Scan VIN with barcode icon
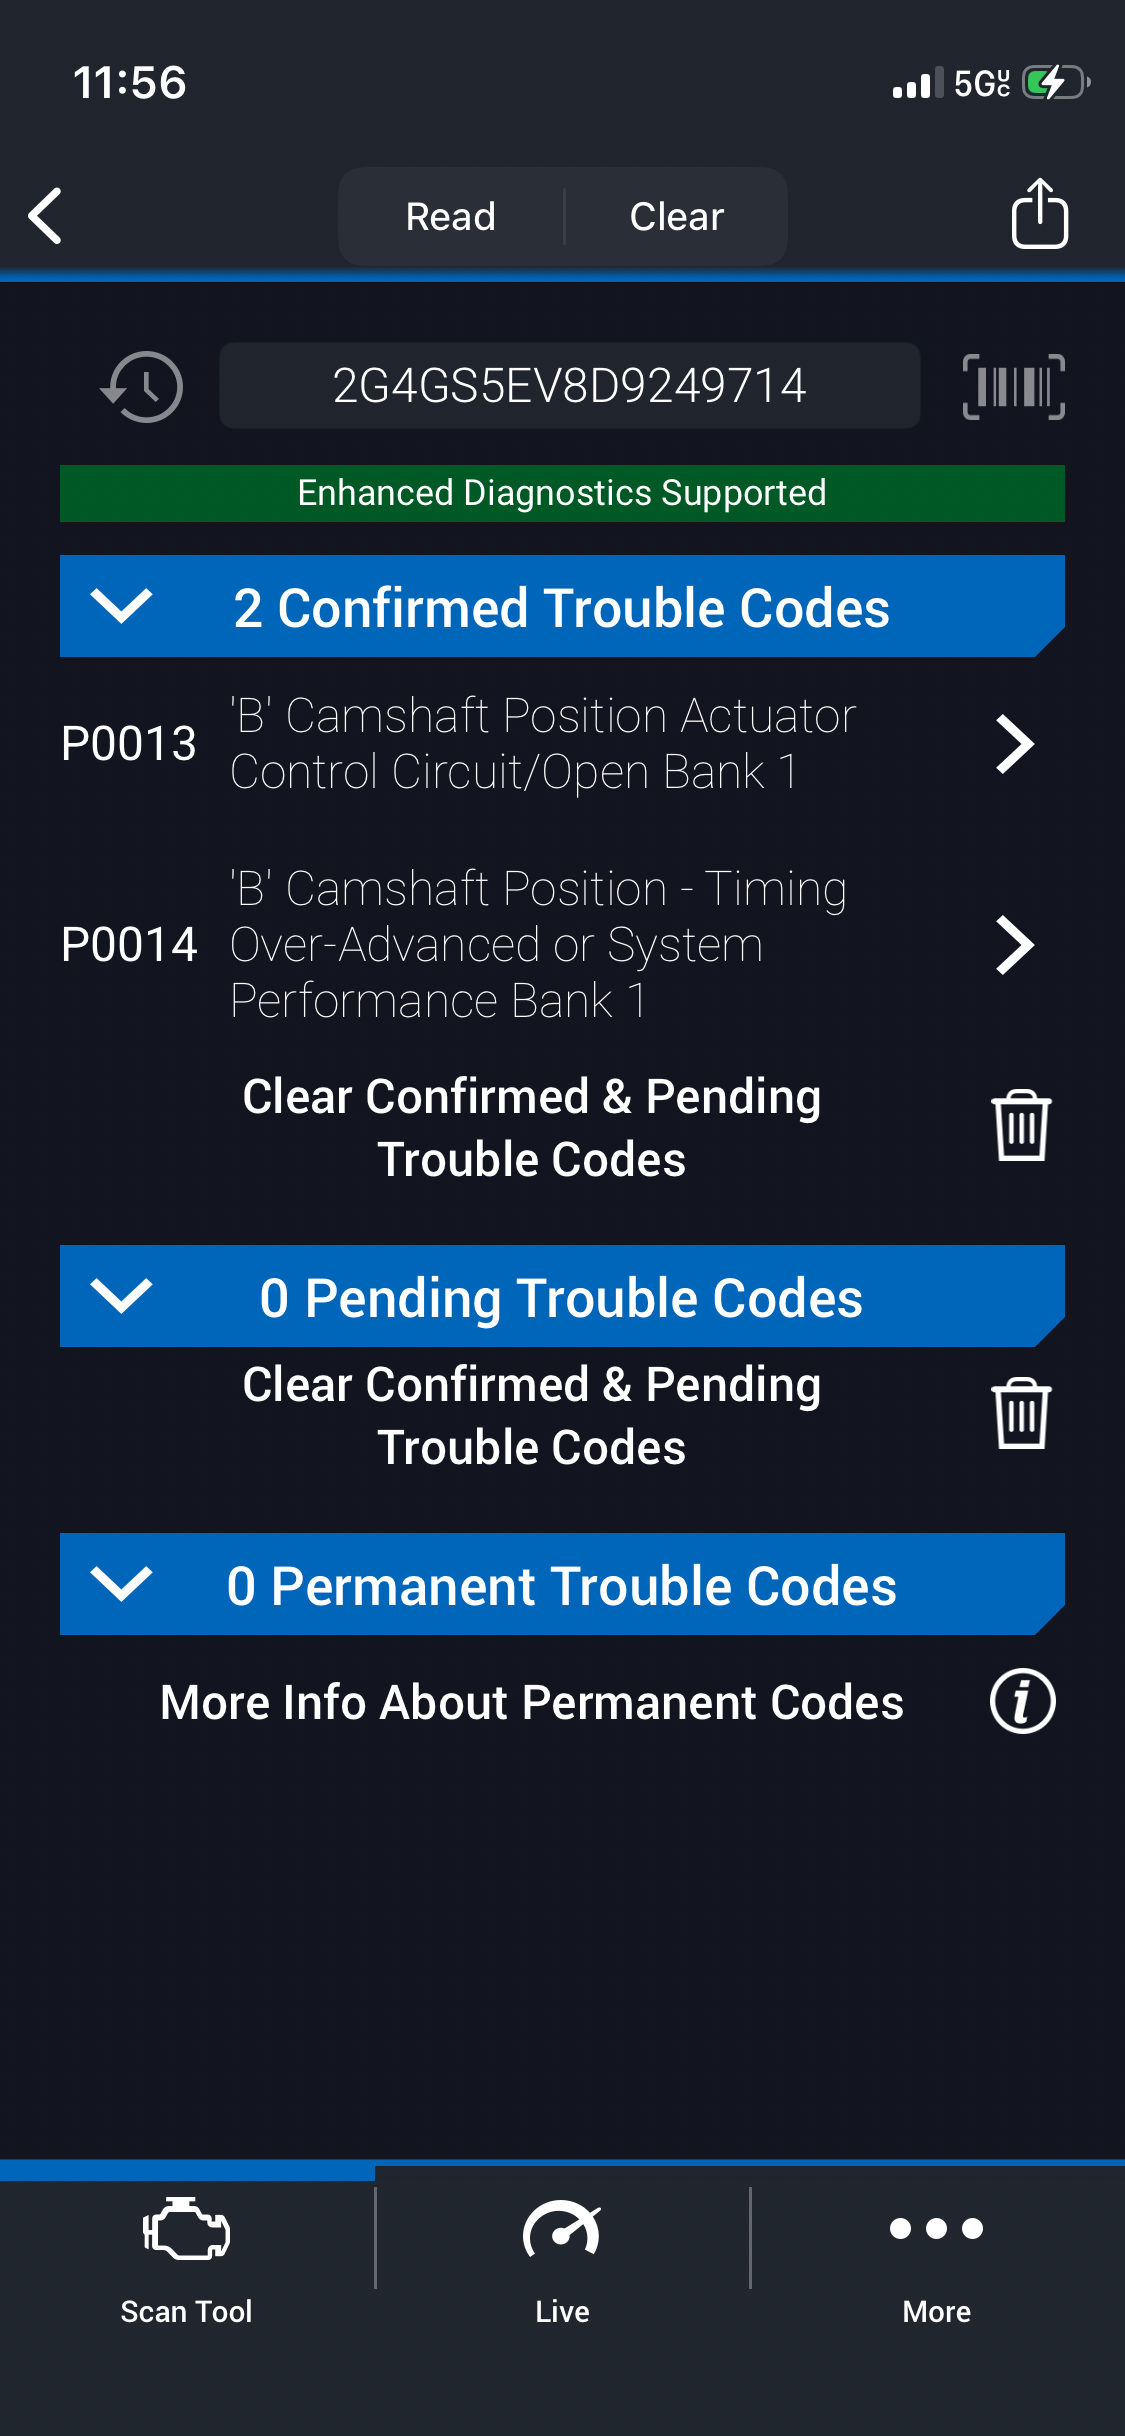Screen dimensions: 1125x2436 [1013, 386]
